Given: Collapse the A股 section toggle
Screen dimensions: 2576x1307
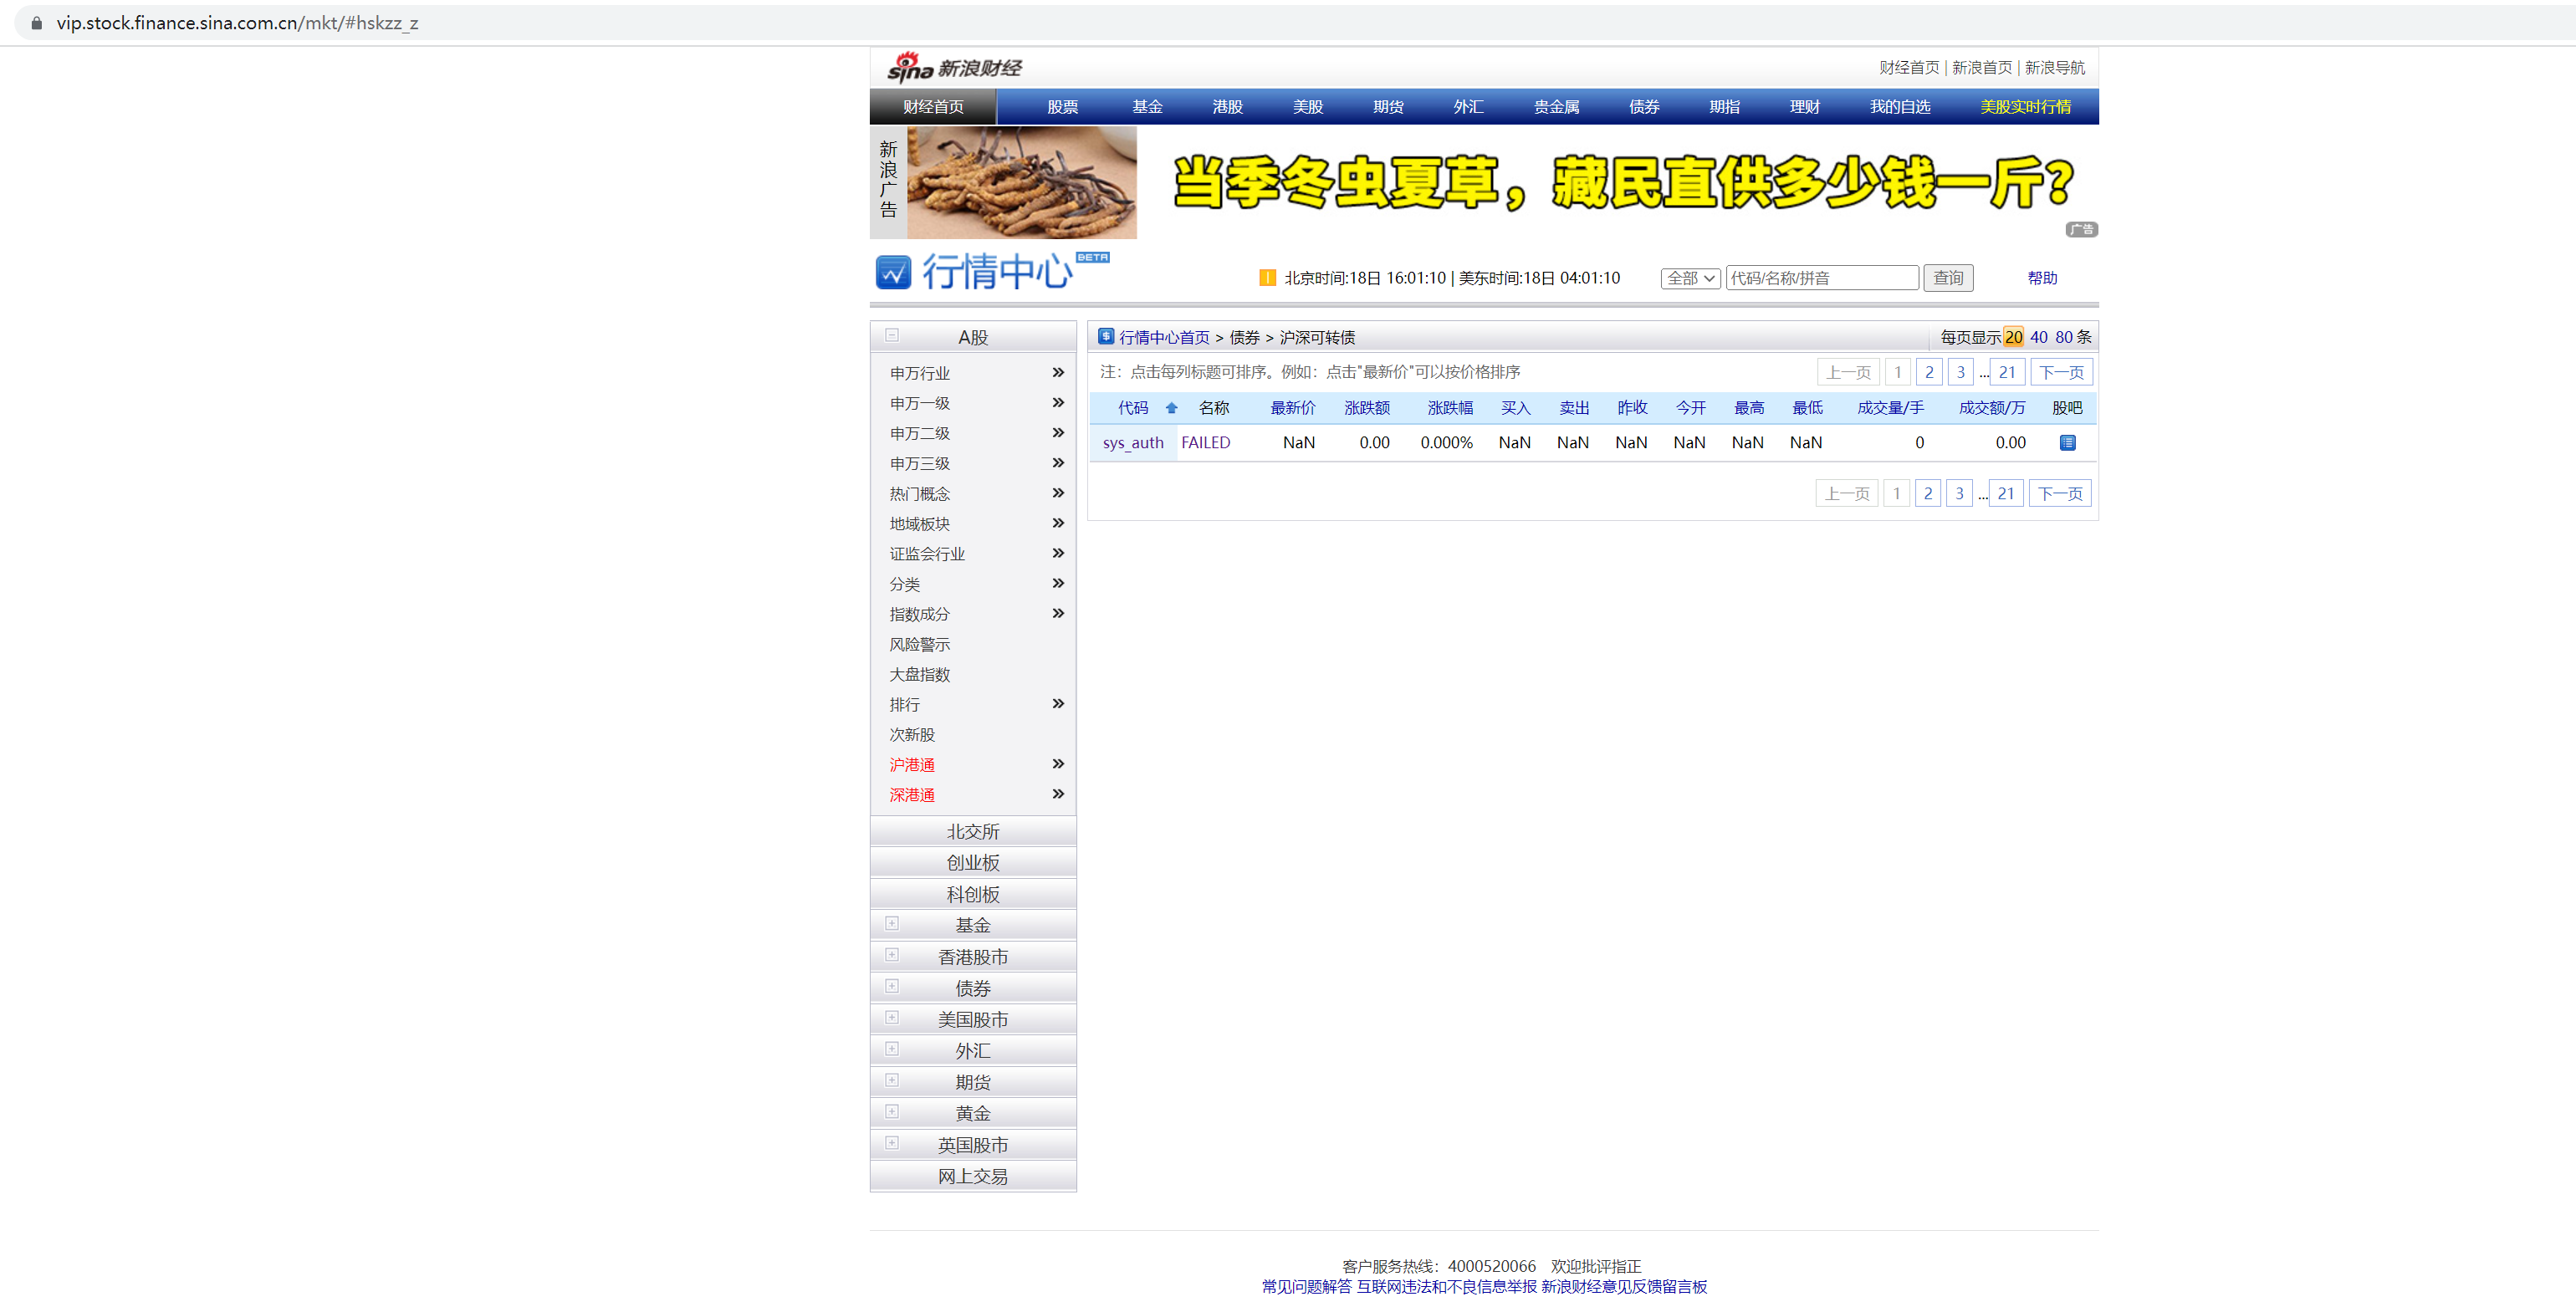Looking at the screenshot, I should point(892,336).
